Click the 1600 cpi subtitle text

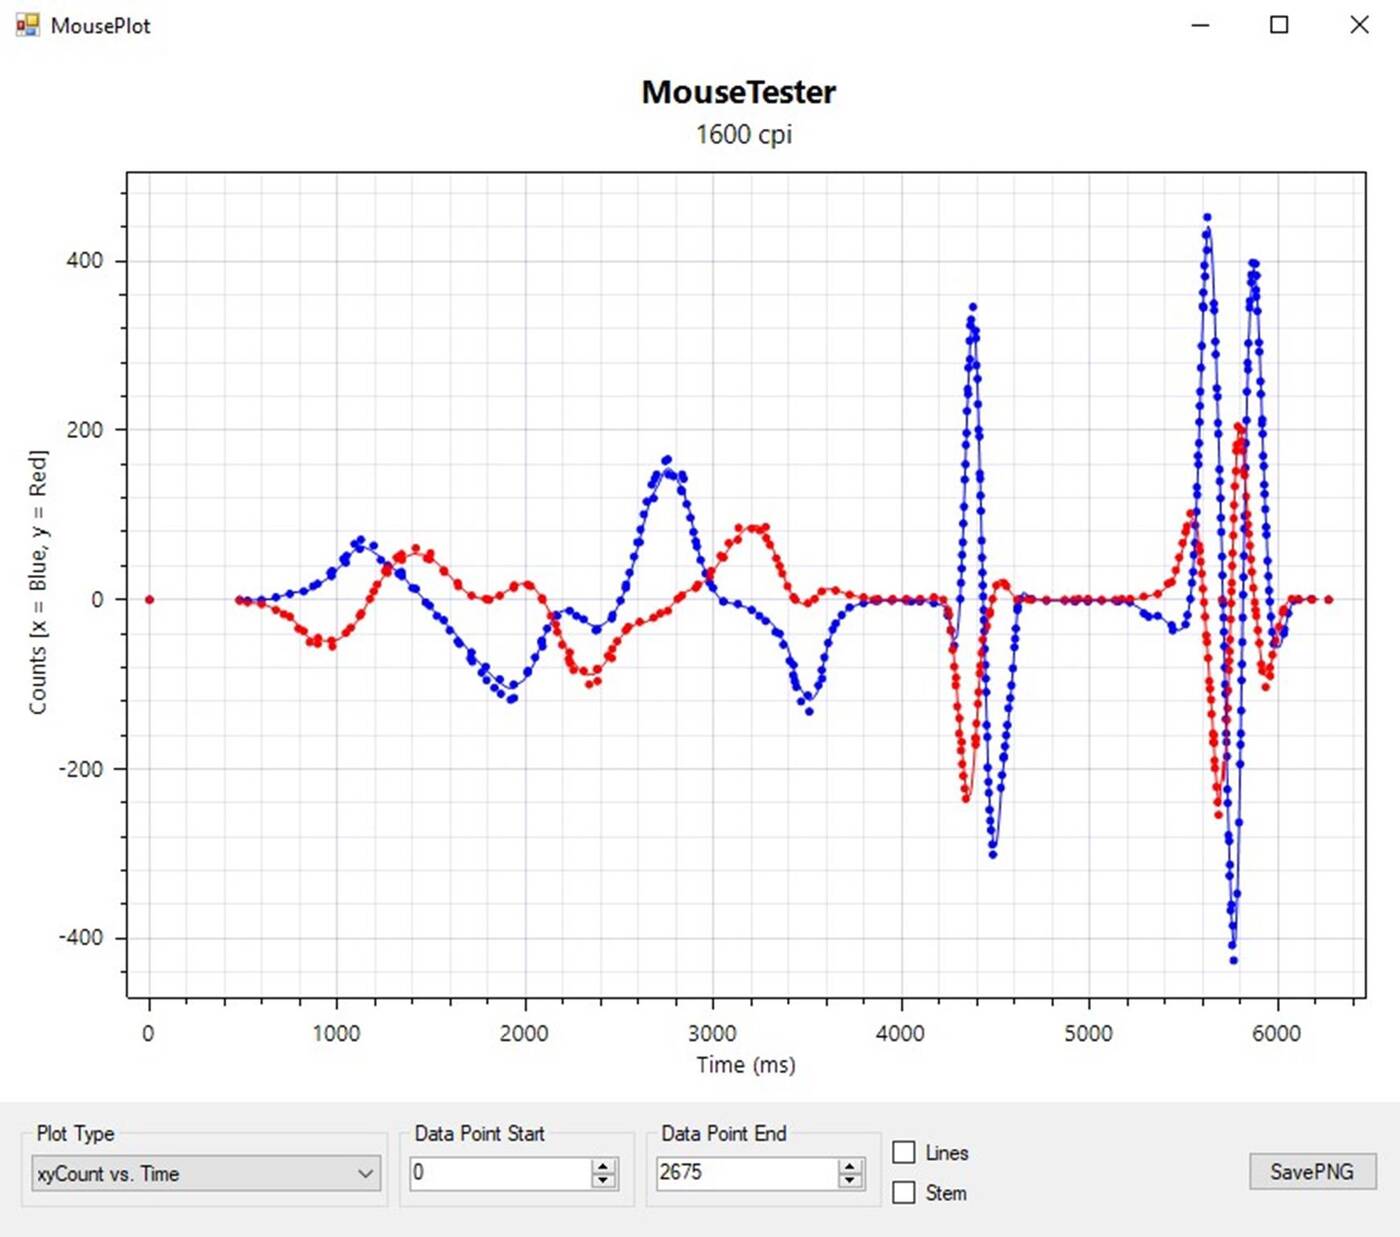(x=744, y=134)
